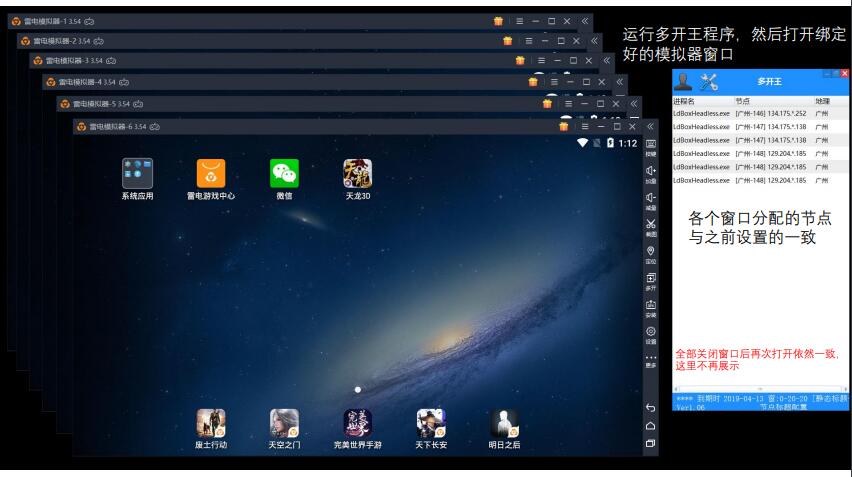Collapse sidebar chevron of 雷电模拟器-5 window

634,104
